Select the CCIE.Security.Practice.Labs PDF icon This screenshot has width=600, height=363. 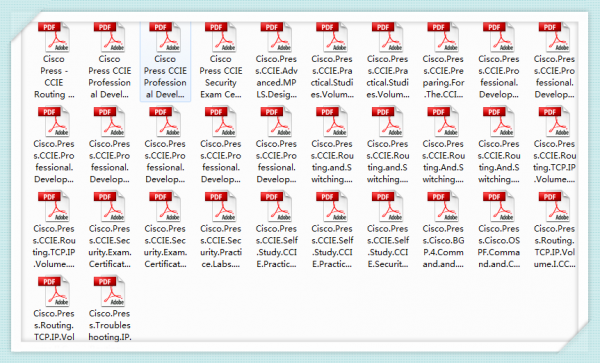[220, 207]
